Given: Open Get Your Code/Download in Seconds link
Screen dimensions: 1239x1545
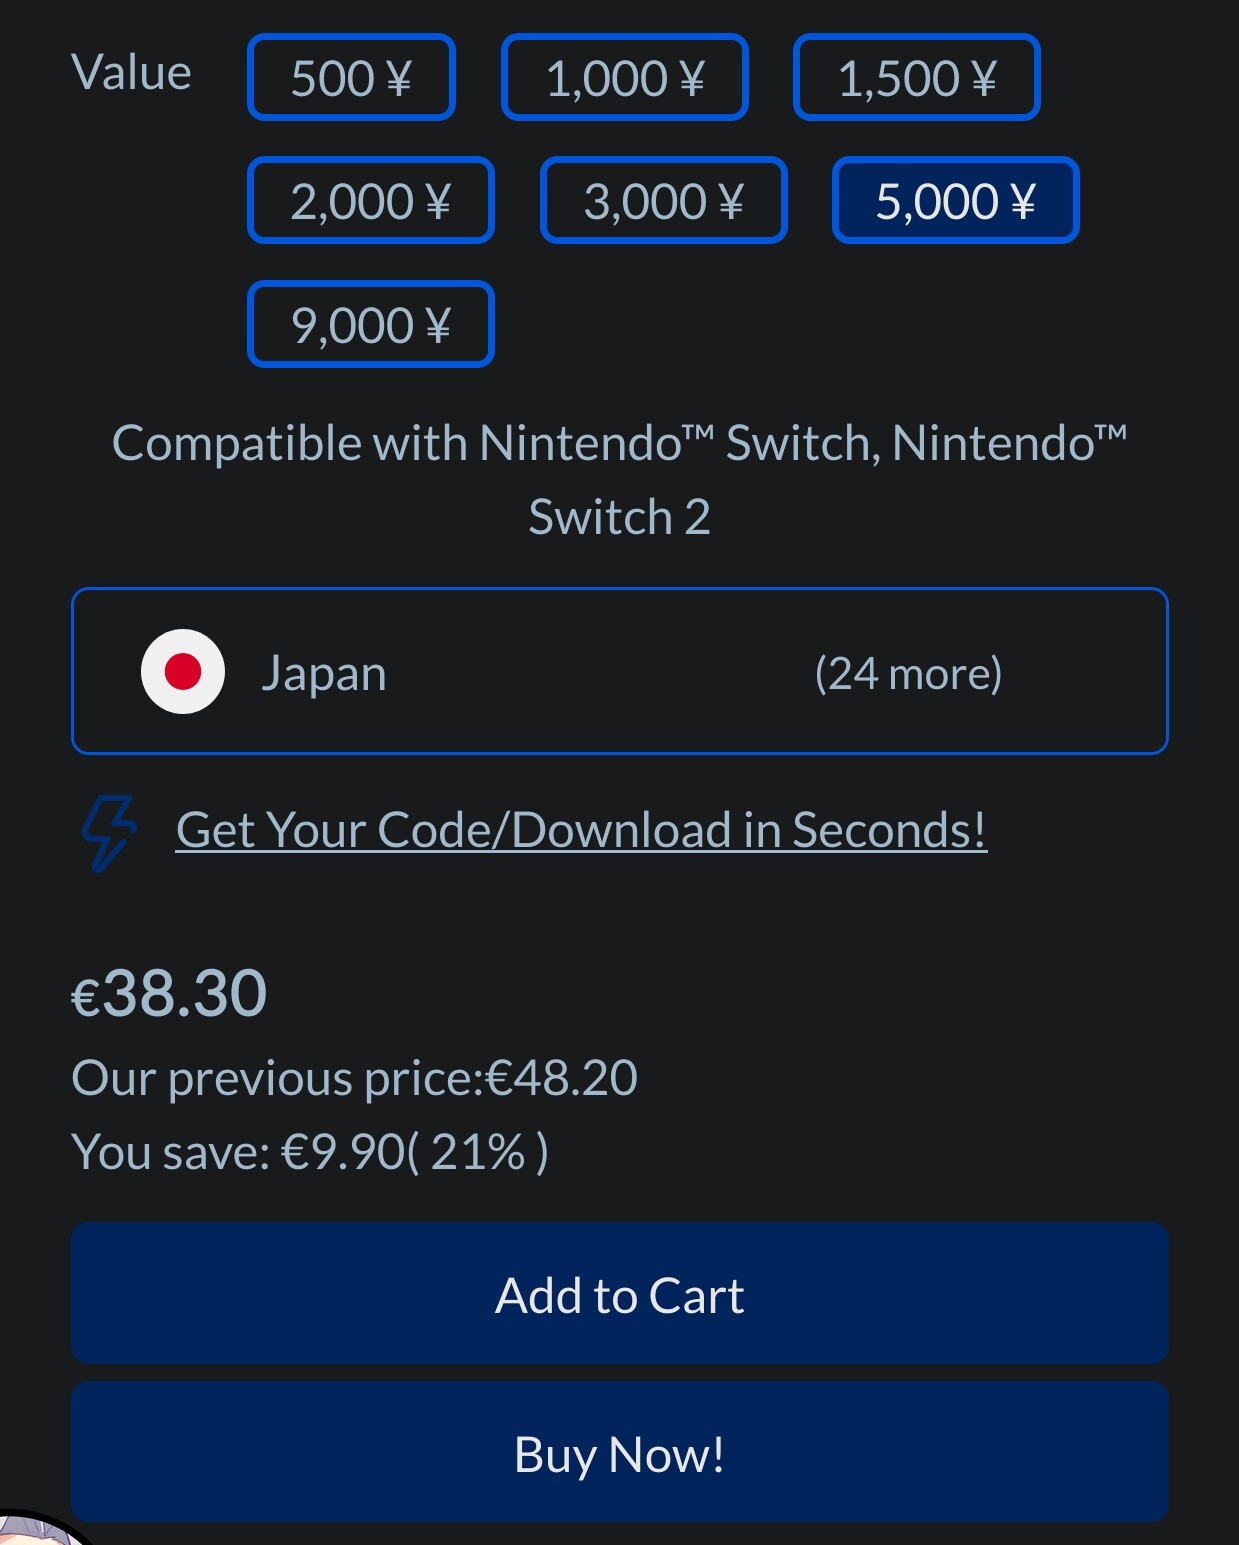Looking at the screenshot, I should click(582, 830).
